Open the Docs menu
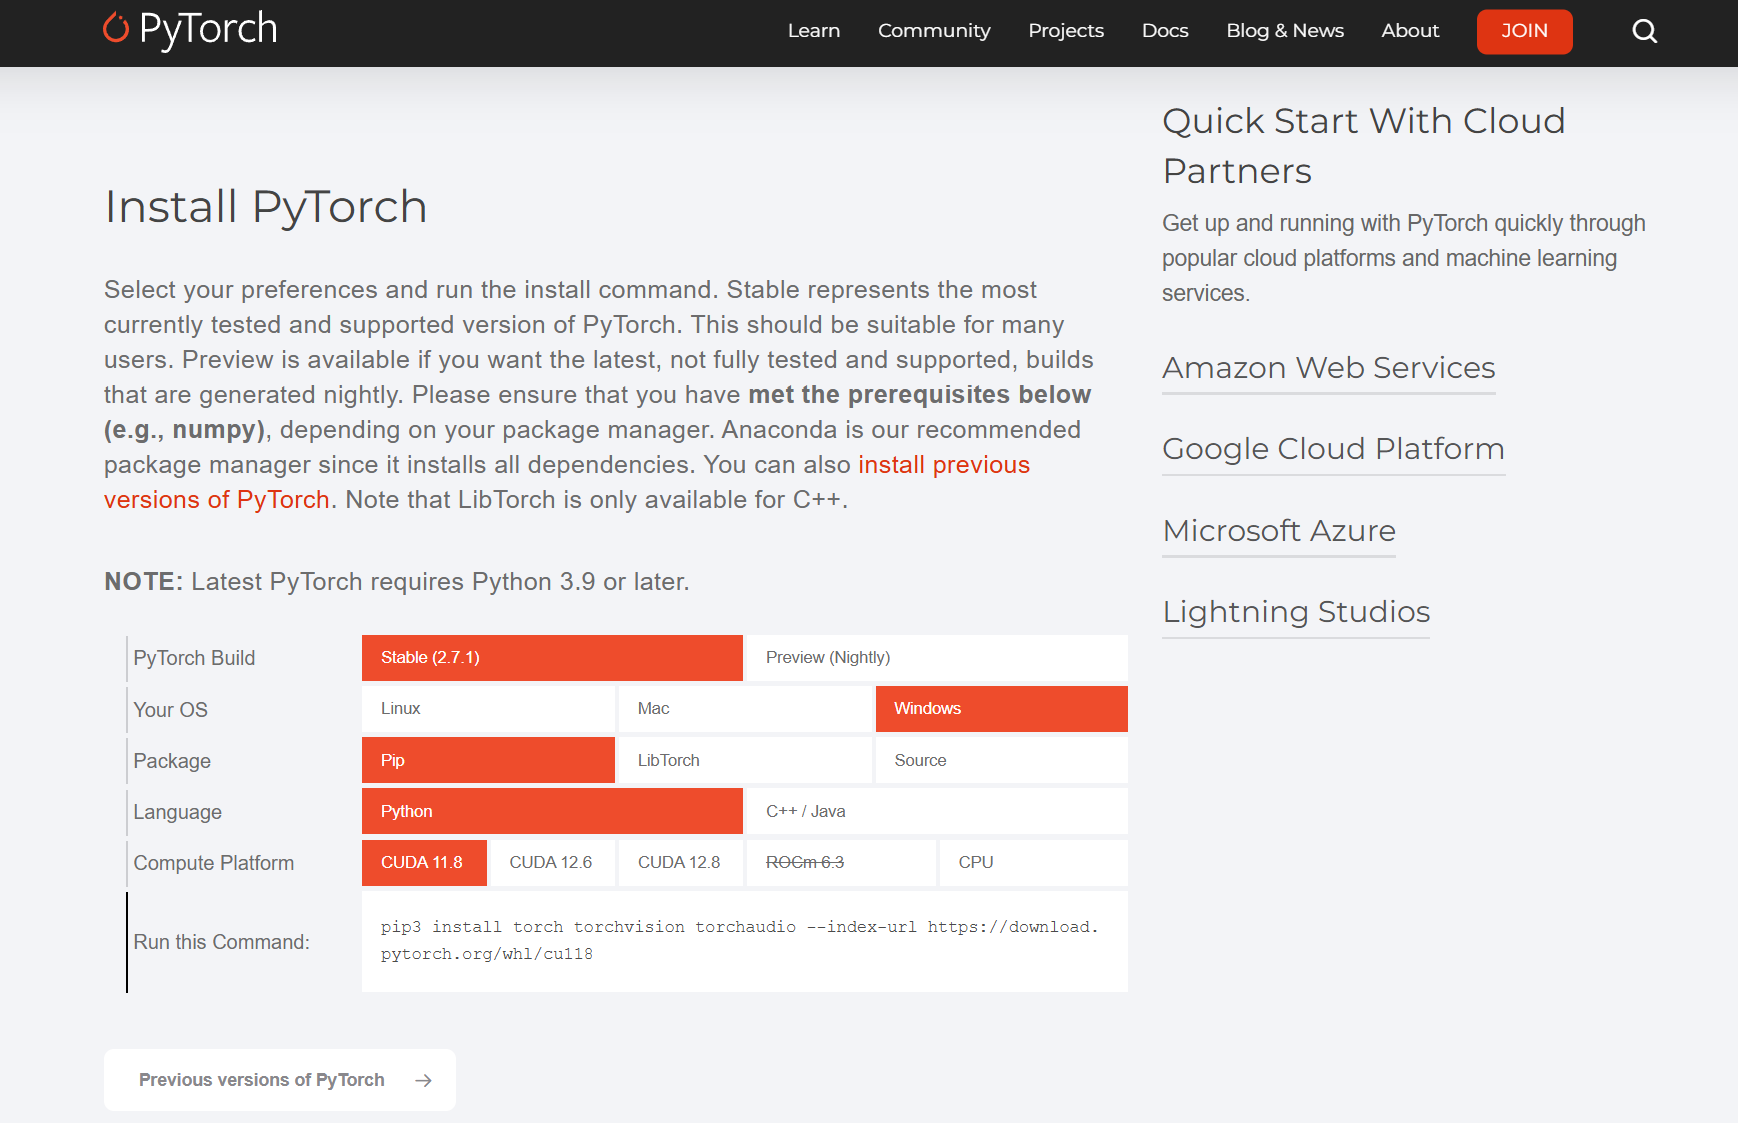This screenshot has width=1738, height=1123. (1165, 31)
